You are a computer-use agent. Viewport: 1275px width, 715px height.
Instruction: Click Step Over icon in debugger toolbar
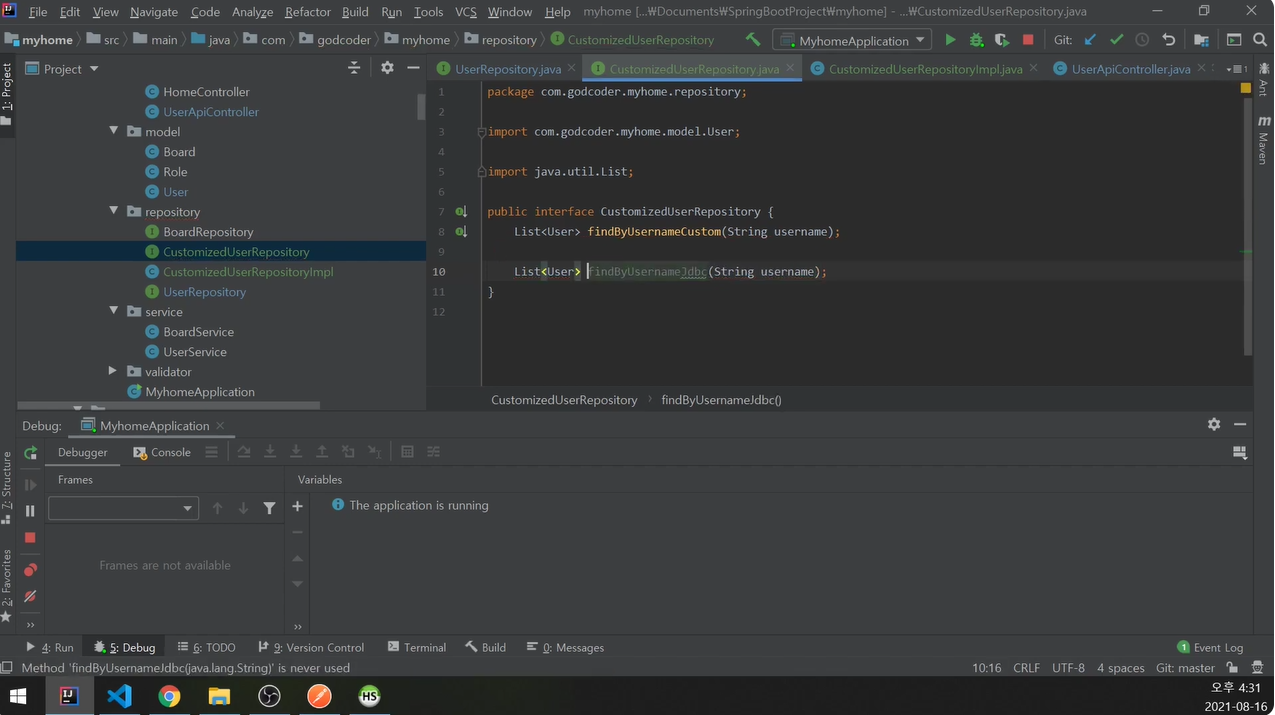[244, 452]
